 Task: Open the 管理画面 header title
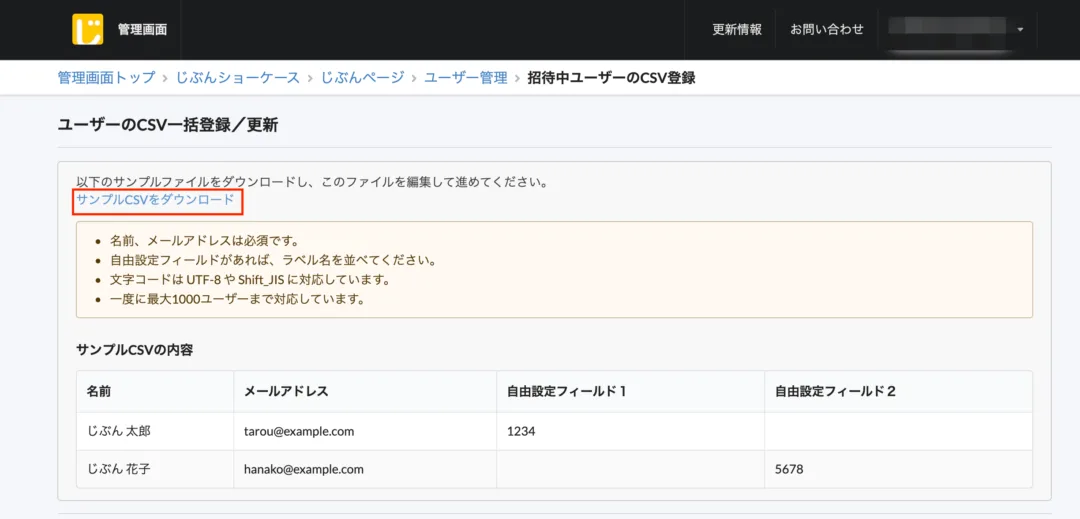coord(142,30)
